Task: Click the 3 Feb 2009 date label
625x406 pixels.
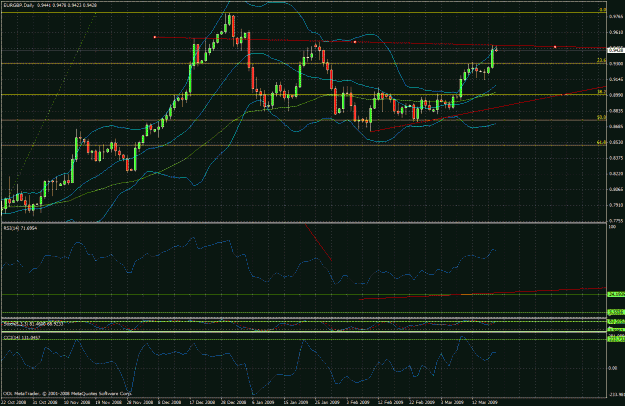Action: 358,402
